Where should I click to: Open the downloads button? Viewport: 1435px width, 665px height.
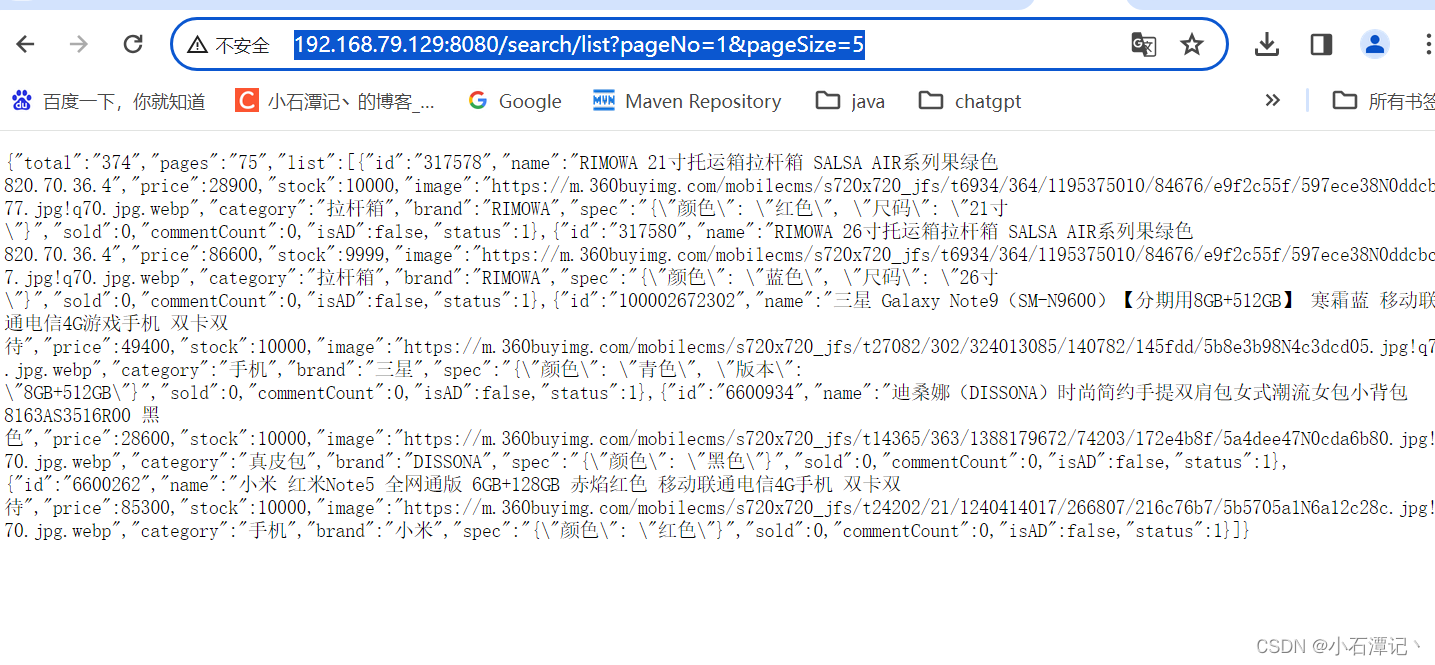point(1267,44)
